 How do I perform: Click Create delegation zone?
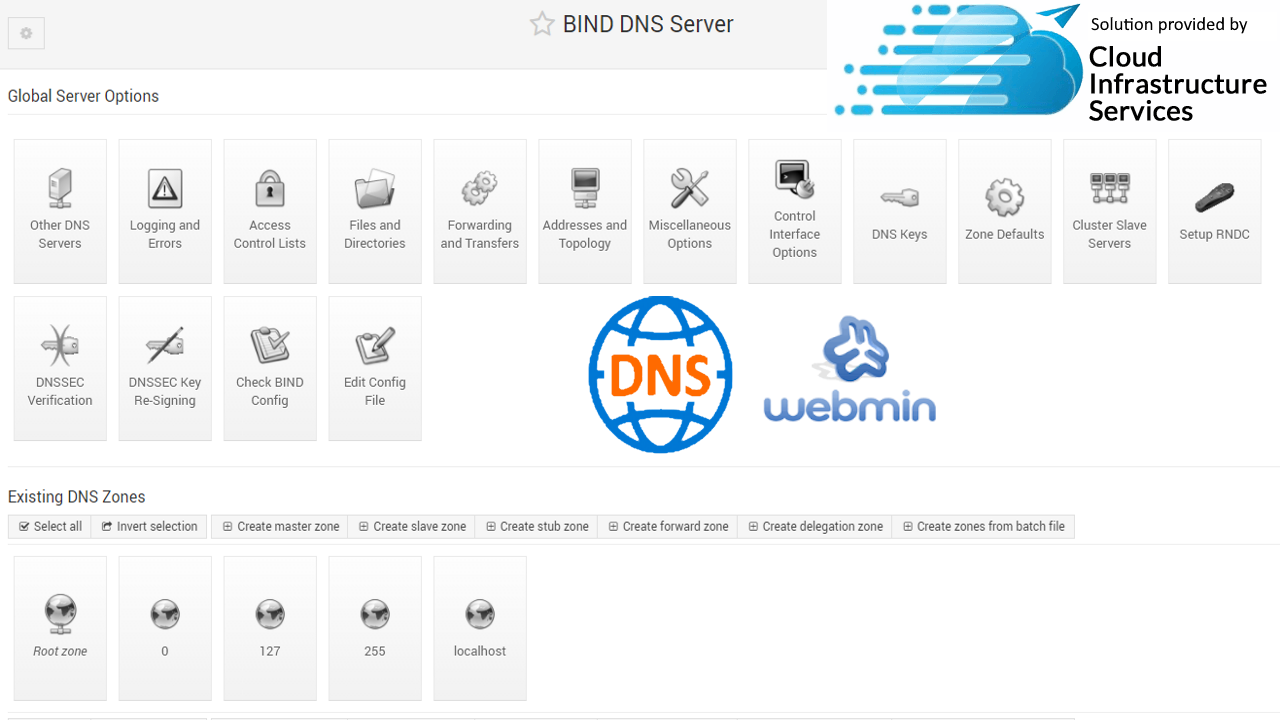pyautogui.click(x=815, y=526)
